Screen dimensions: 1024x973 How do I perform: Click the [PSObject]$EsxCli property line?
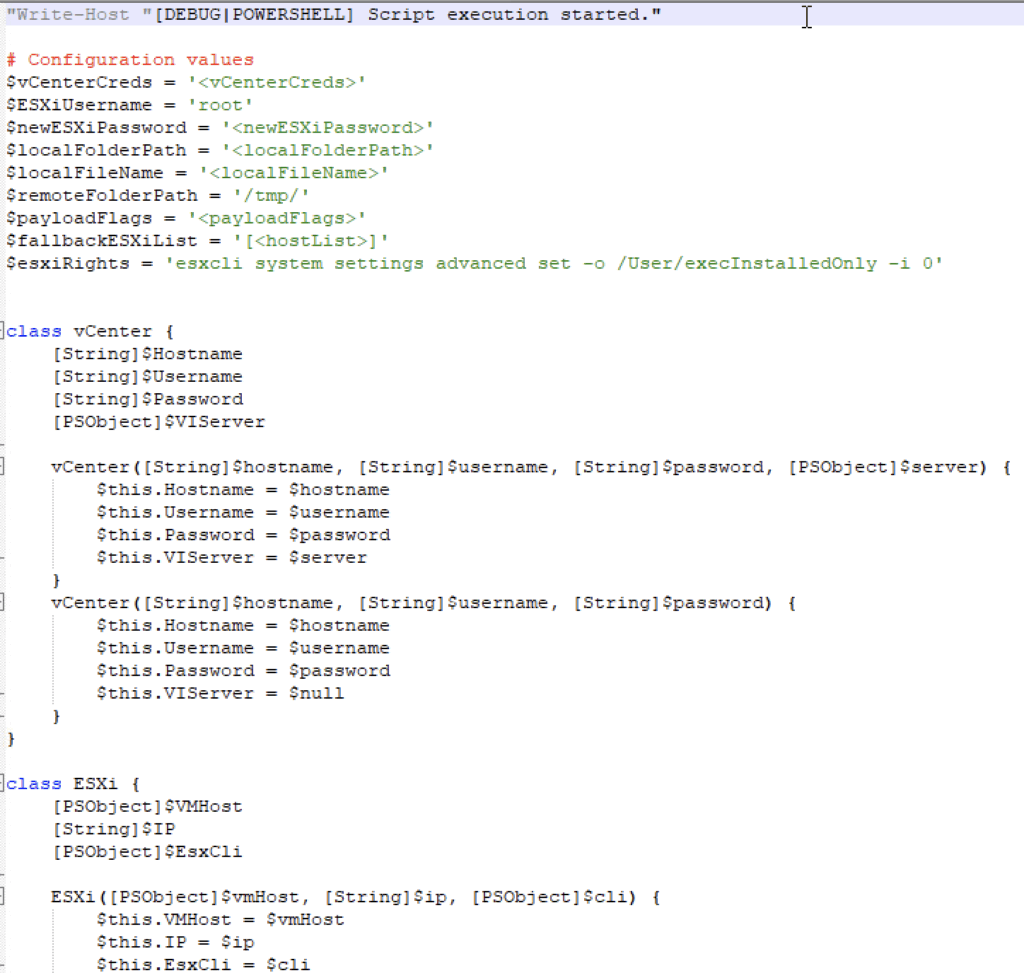tap(148, 852)
